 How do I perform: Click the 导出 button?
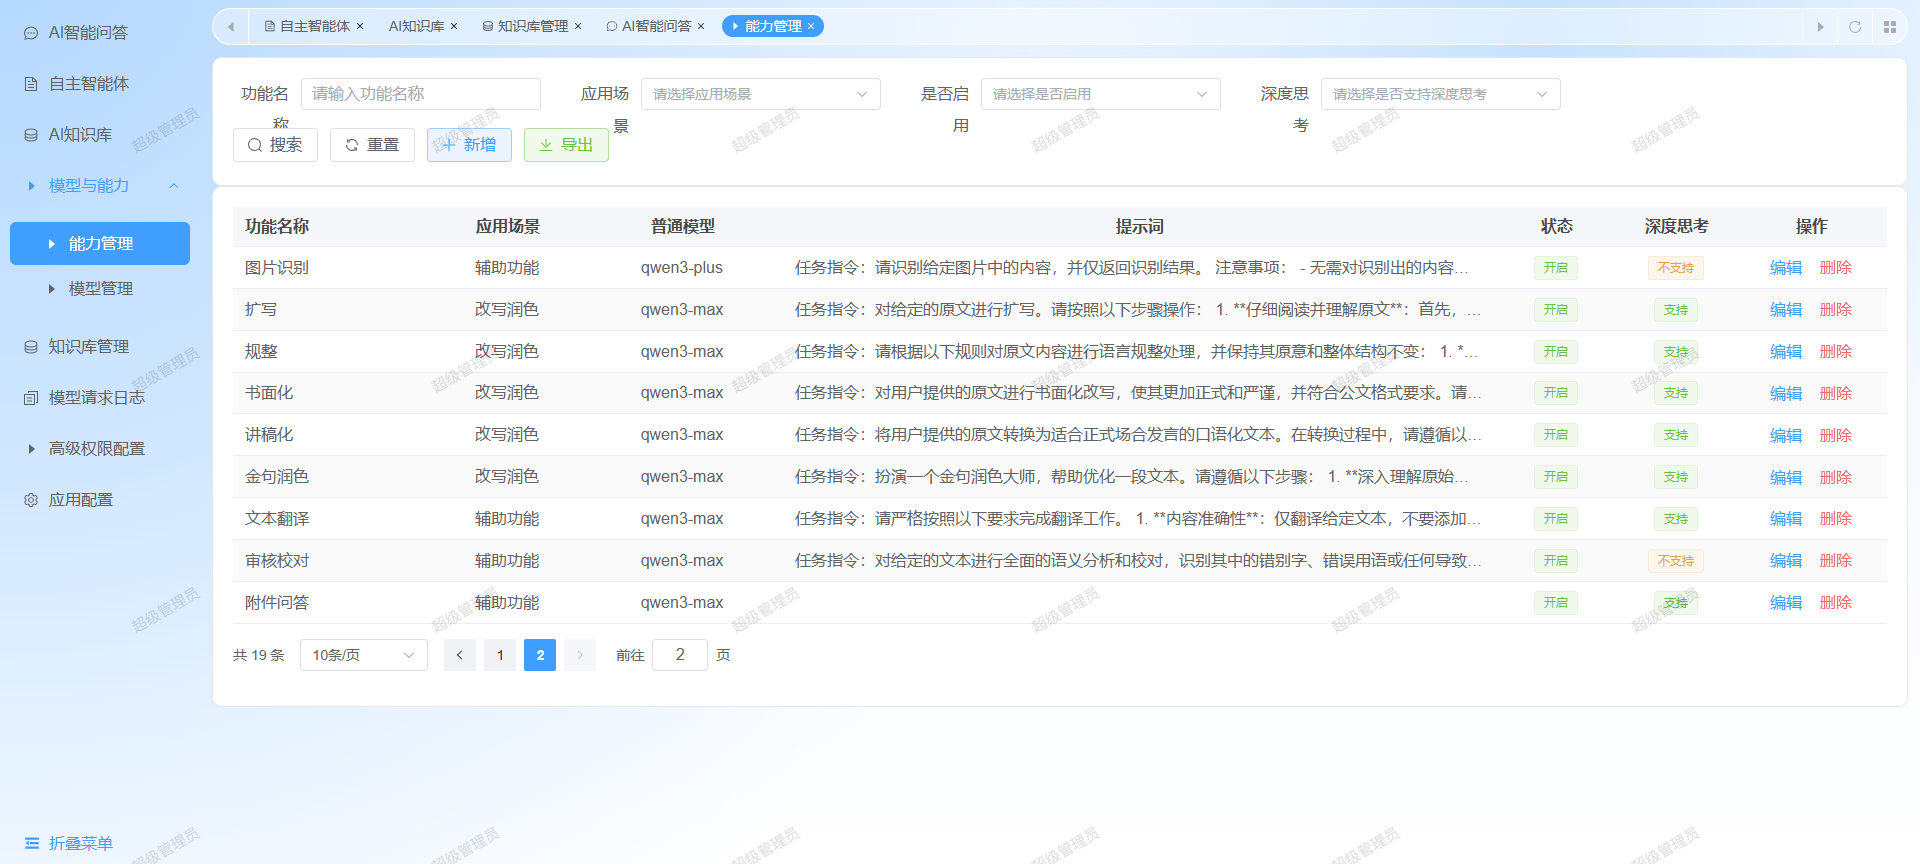click(566, 145)
